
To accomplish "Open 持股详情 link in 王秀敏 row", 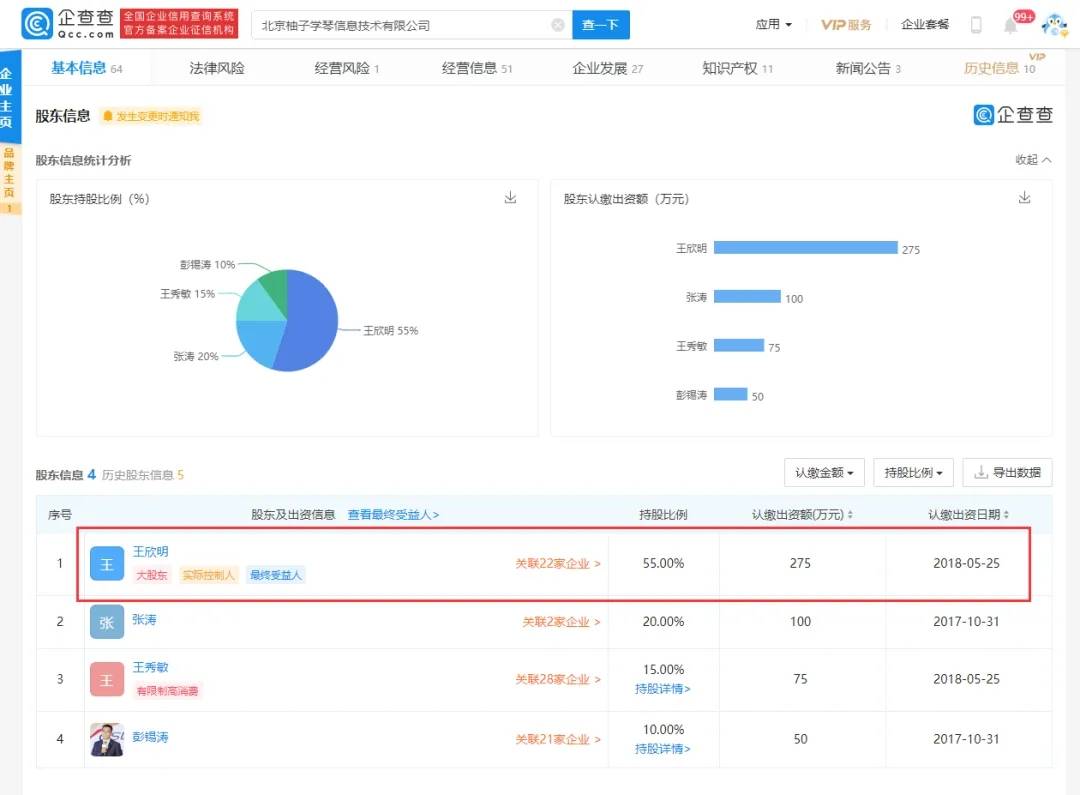I will pos(663,689).
